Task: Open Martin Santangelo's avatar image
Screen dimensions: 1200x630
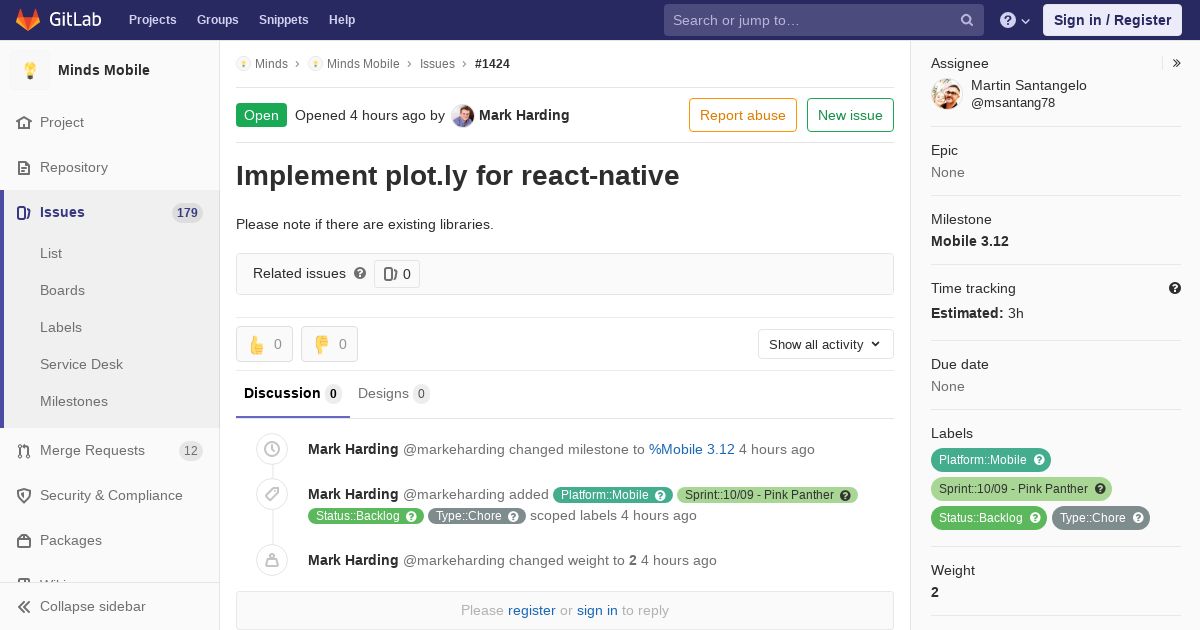Action: (x=946, y=94)
